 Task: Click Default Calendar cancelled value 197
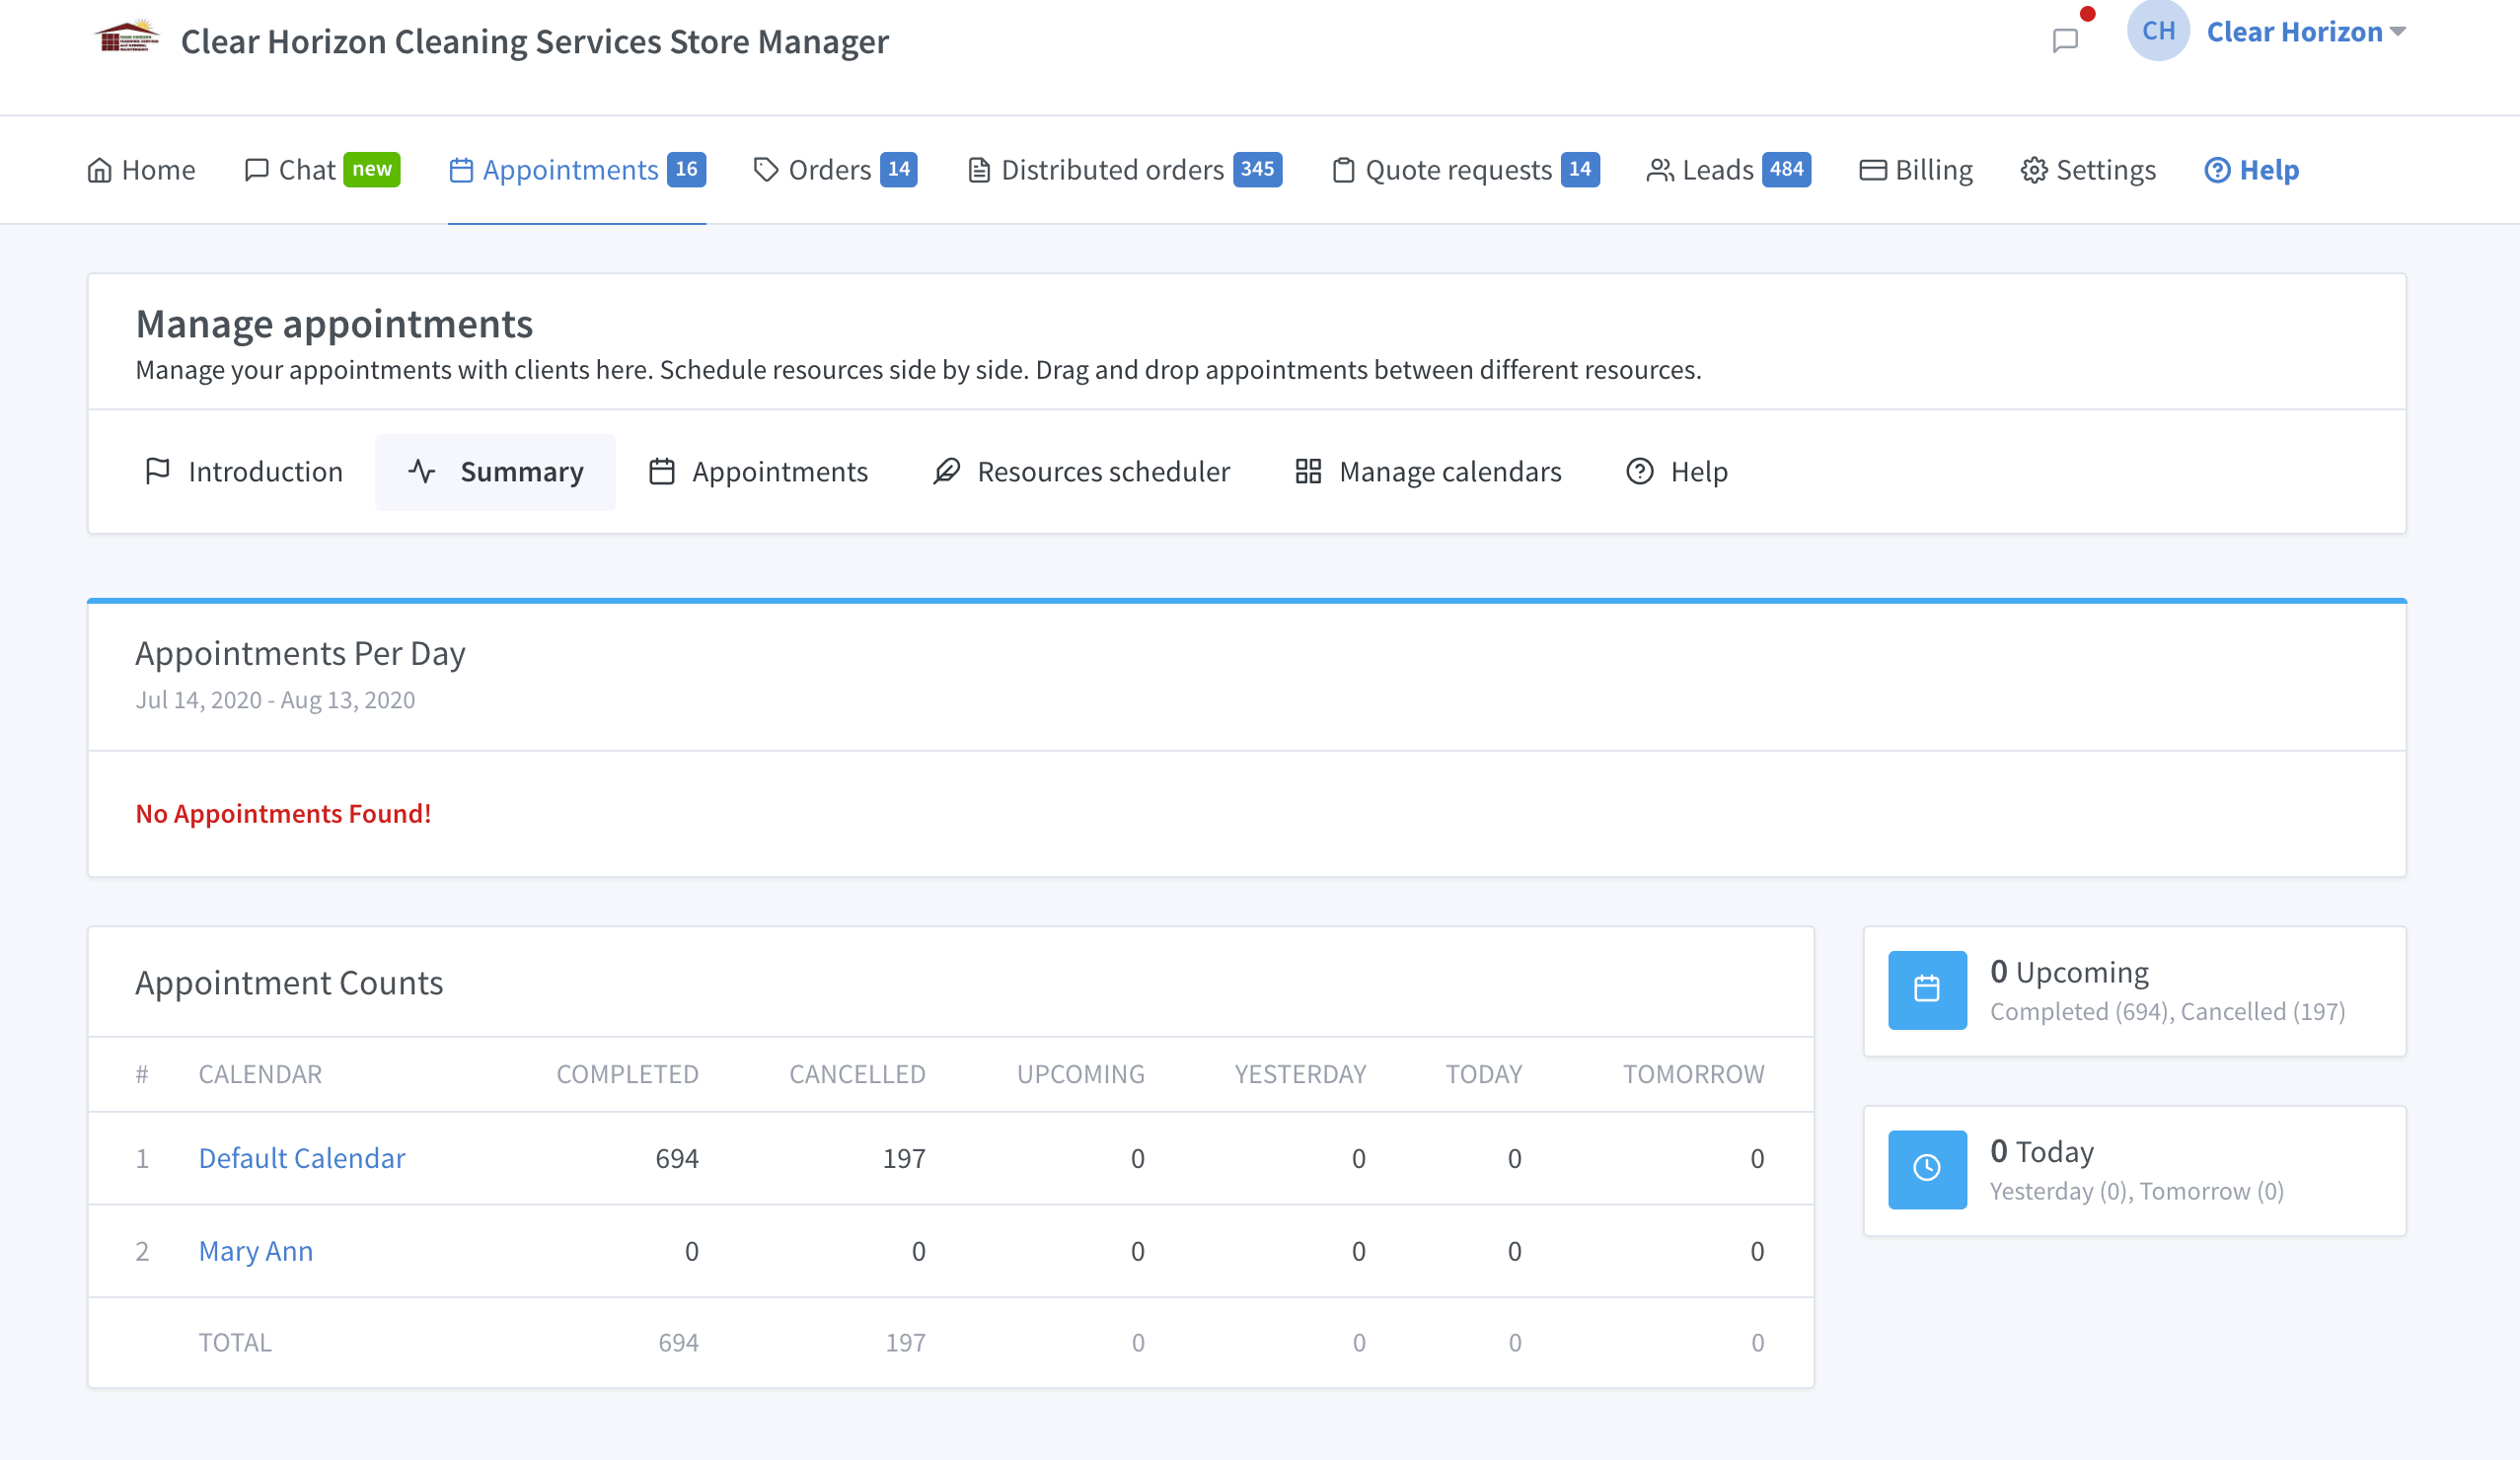click(x=904, y=1158)
